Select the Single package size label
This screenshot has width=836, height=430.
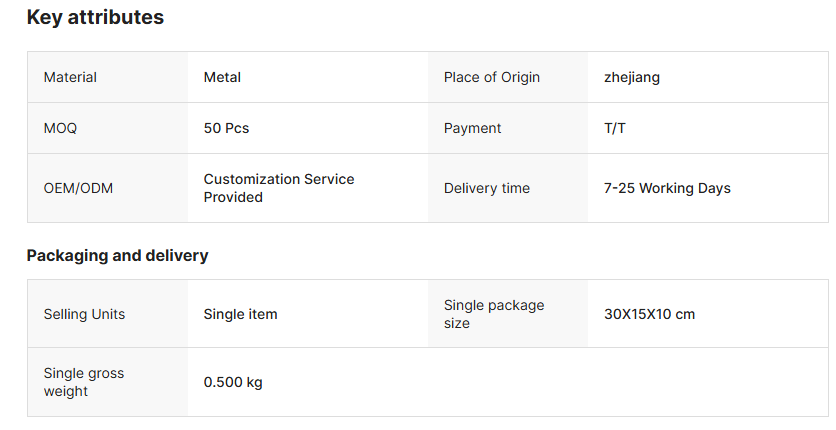click(x=493, y=314)
